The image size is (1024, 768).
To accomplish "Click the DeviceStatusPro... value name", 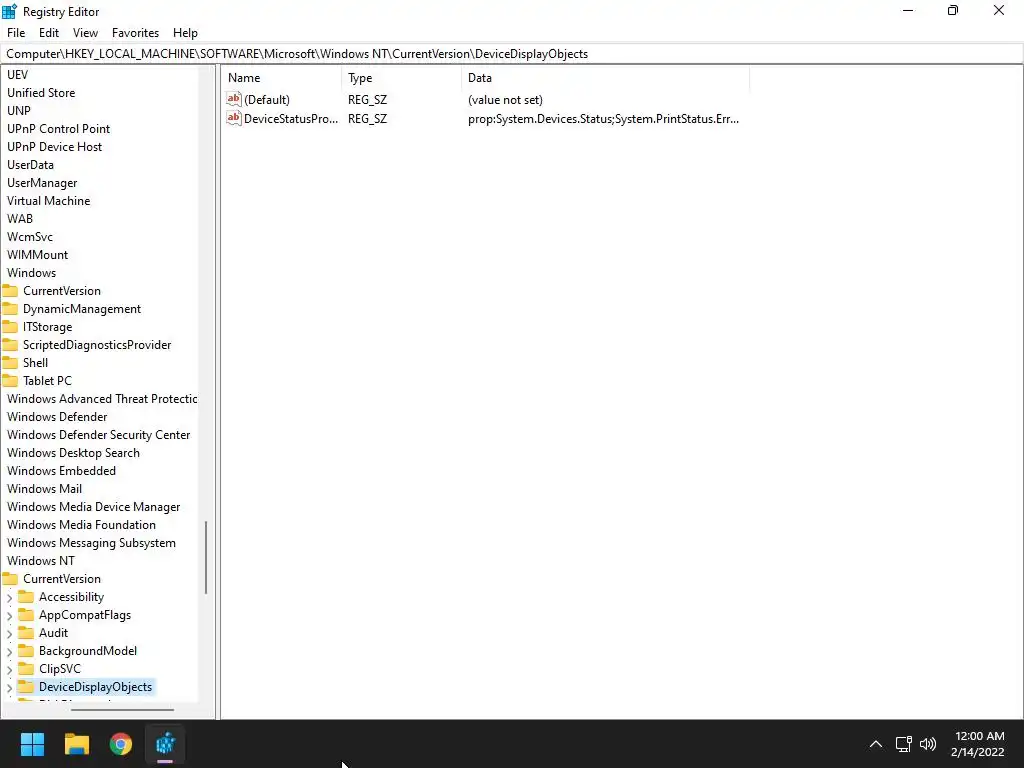I will (x=291, y=119).
